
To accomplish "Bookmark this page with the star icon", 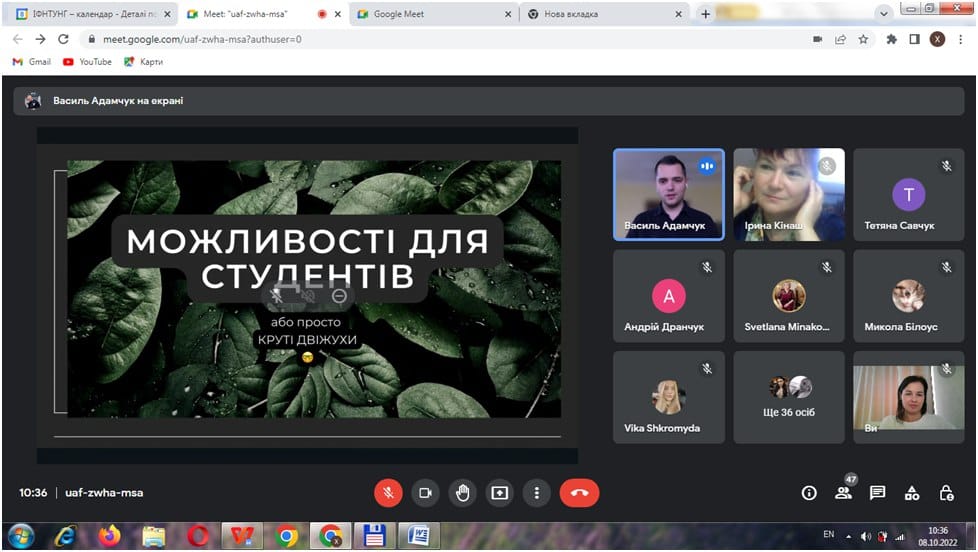I will 863,39.
